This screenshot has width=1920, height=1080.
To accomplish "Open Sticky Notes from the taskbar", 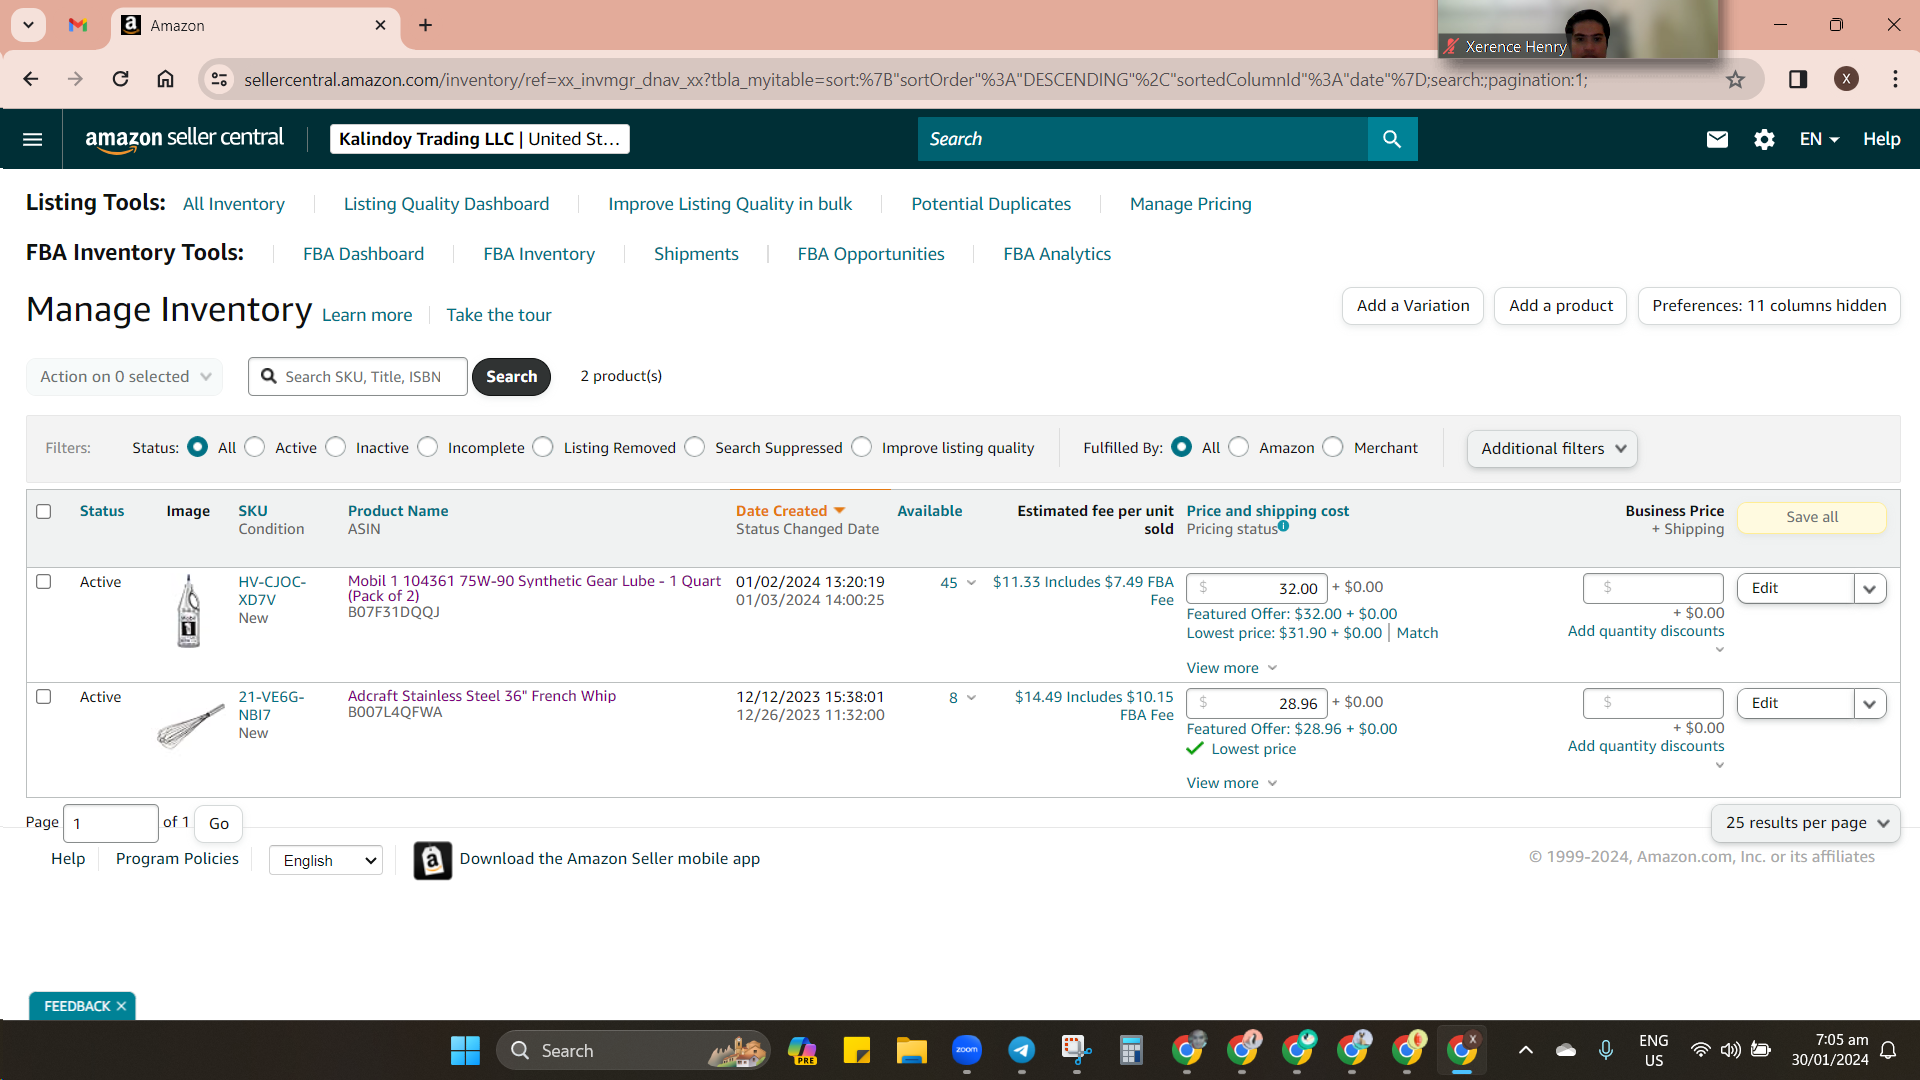I will coord(856,1050).
